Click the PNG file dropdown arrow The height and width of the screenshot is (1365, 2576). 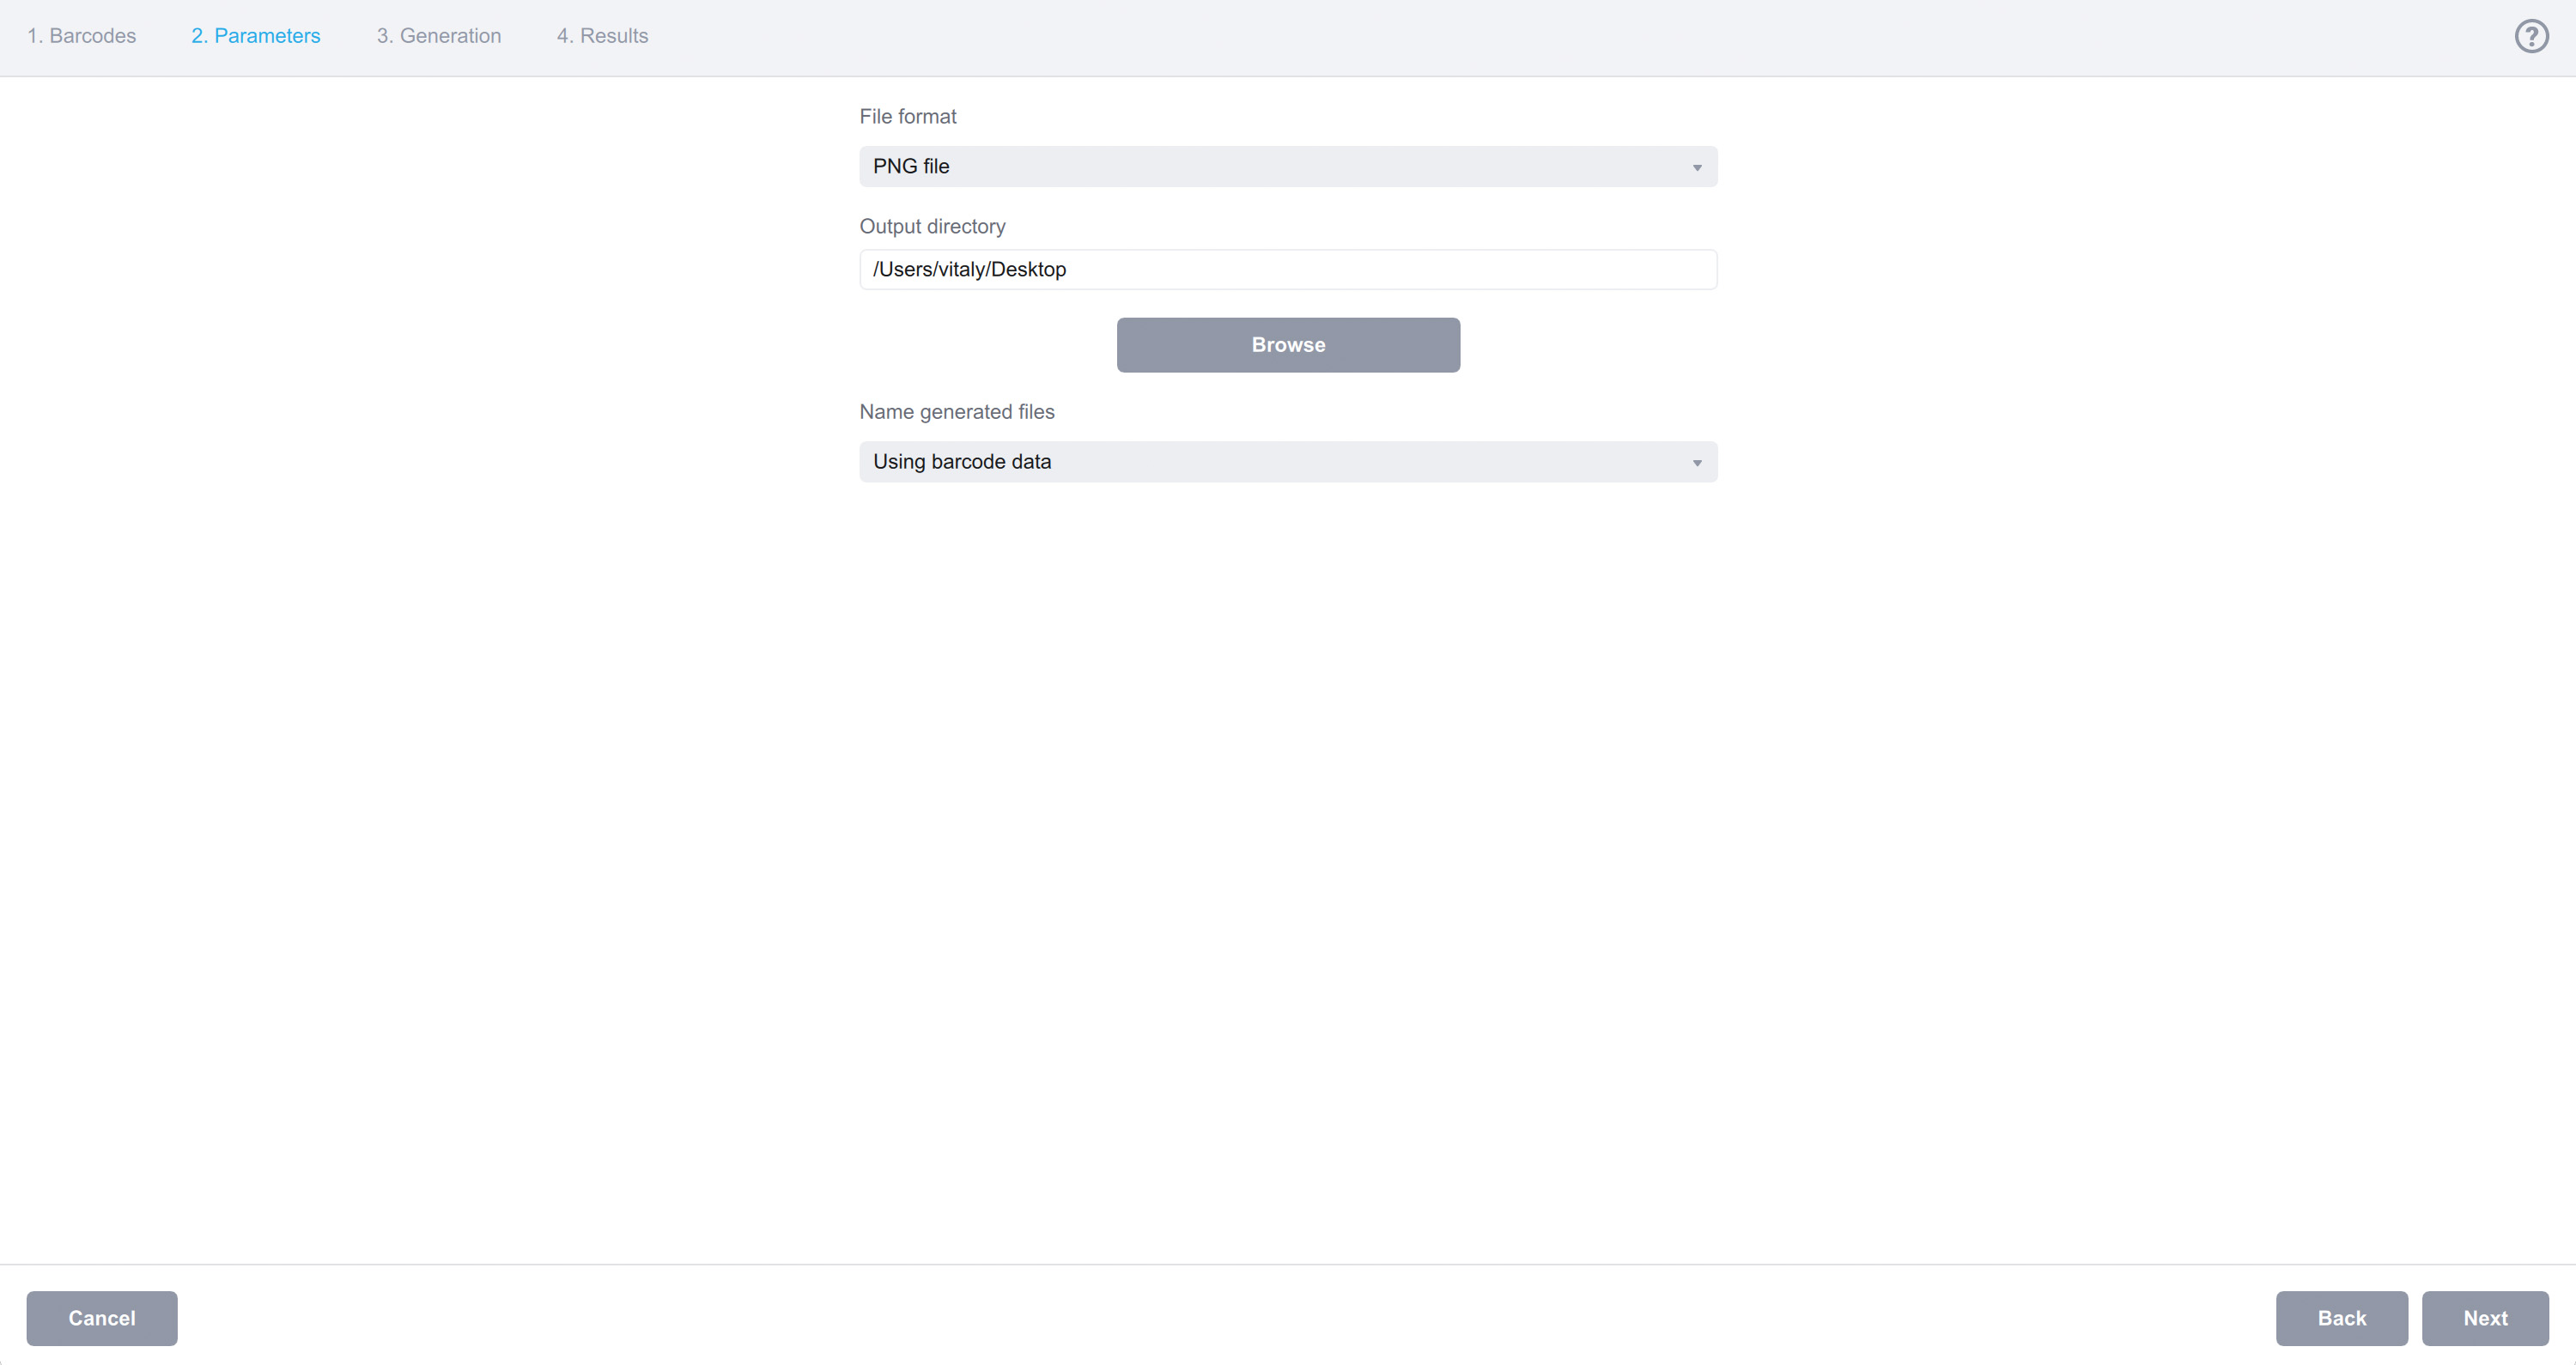coord(1697,166)
